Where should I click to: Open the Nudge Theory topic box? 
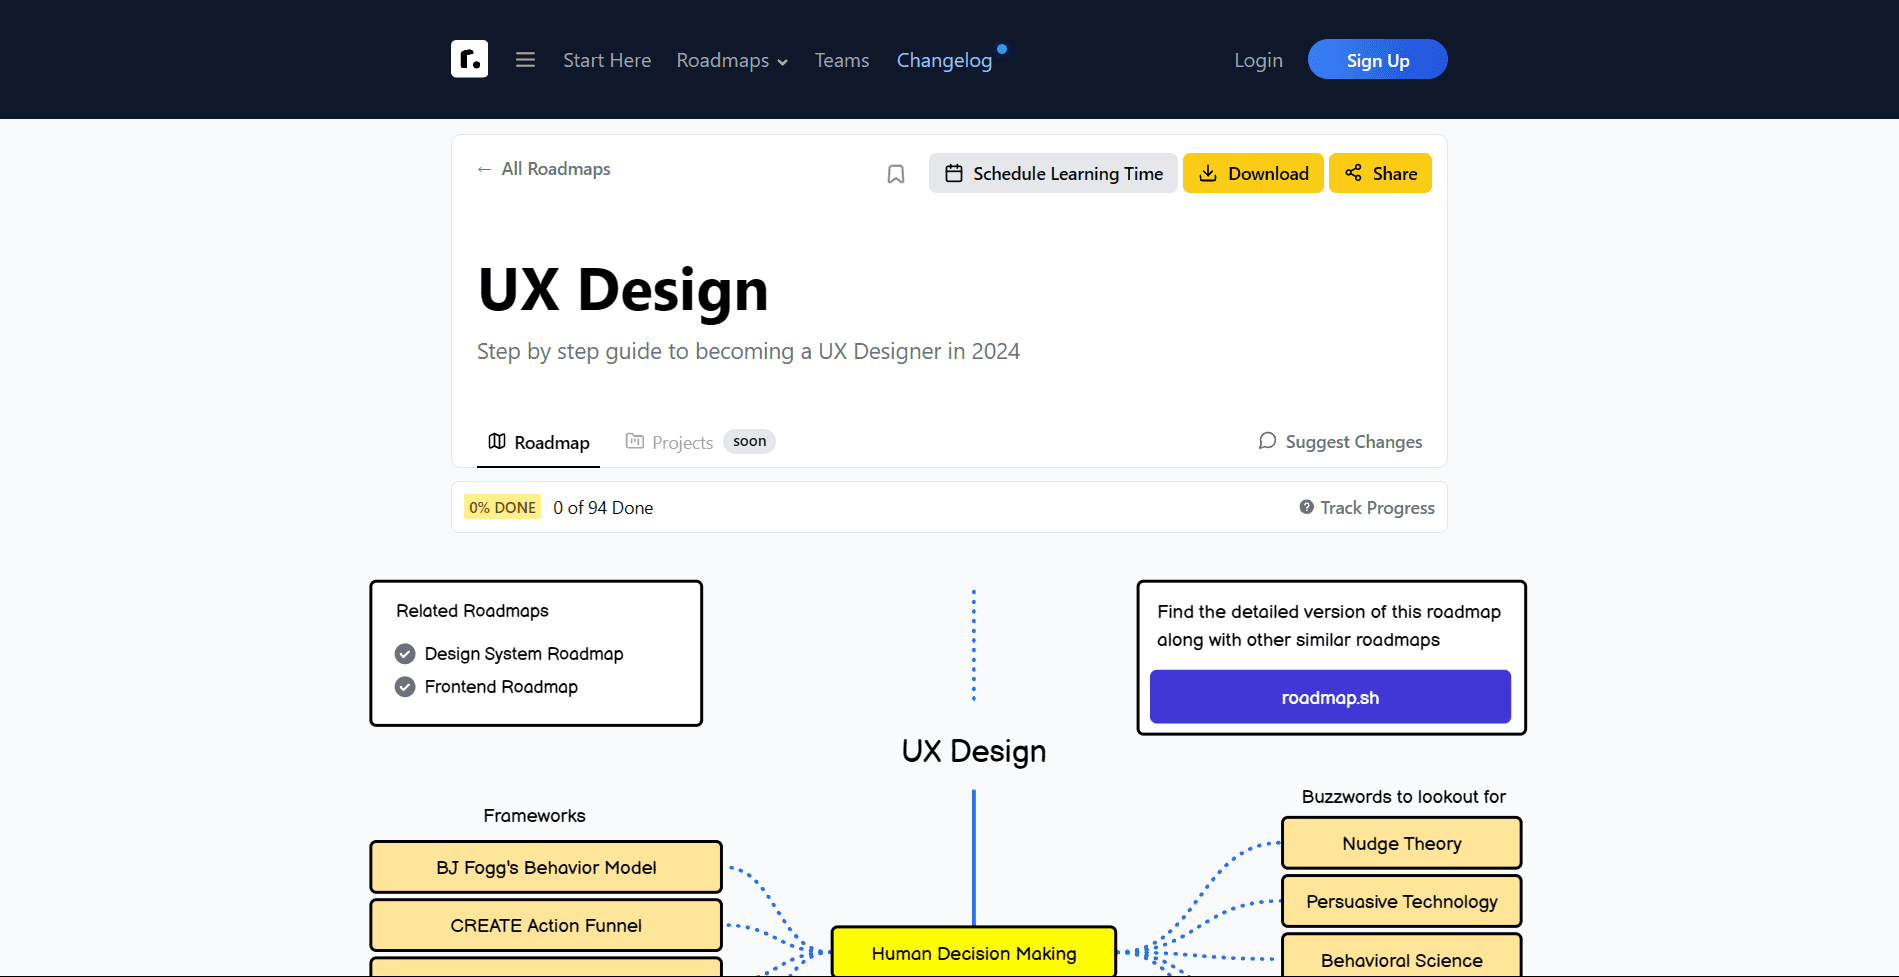point(1401,843)
